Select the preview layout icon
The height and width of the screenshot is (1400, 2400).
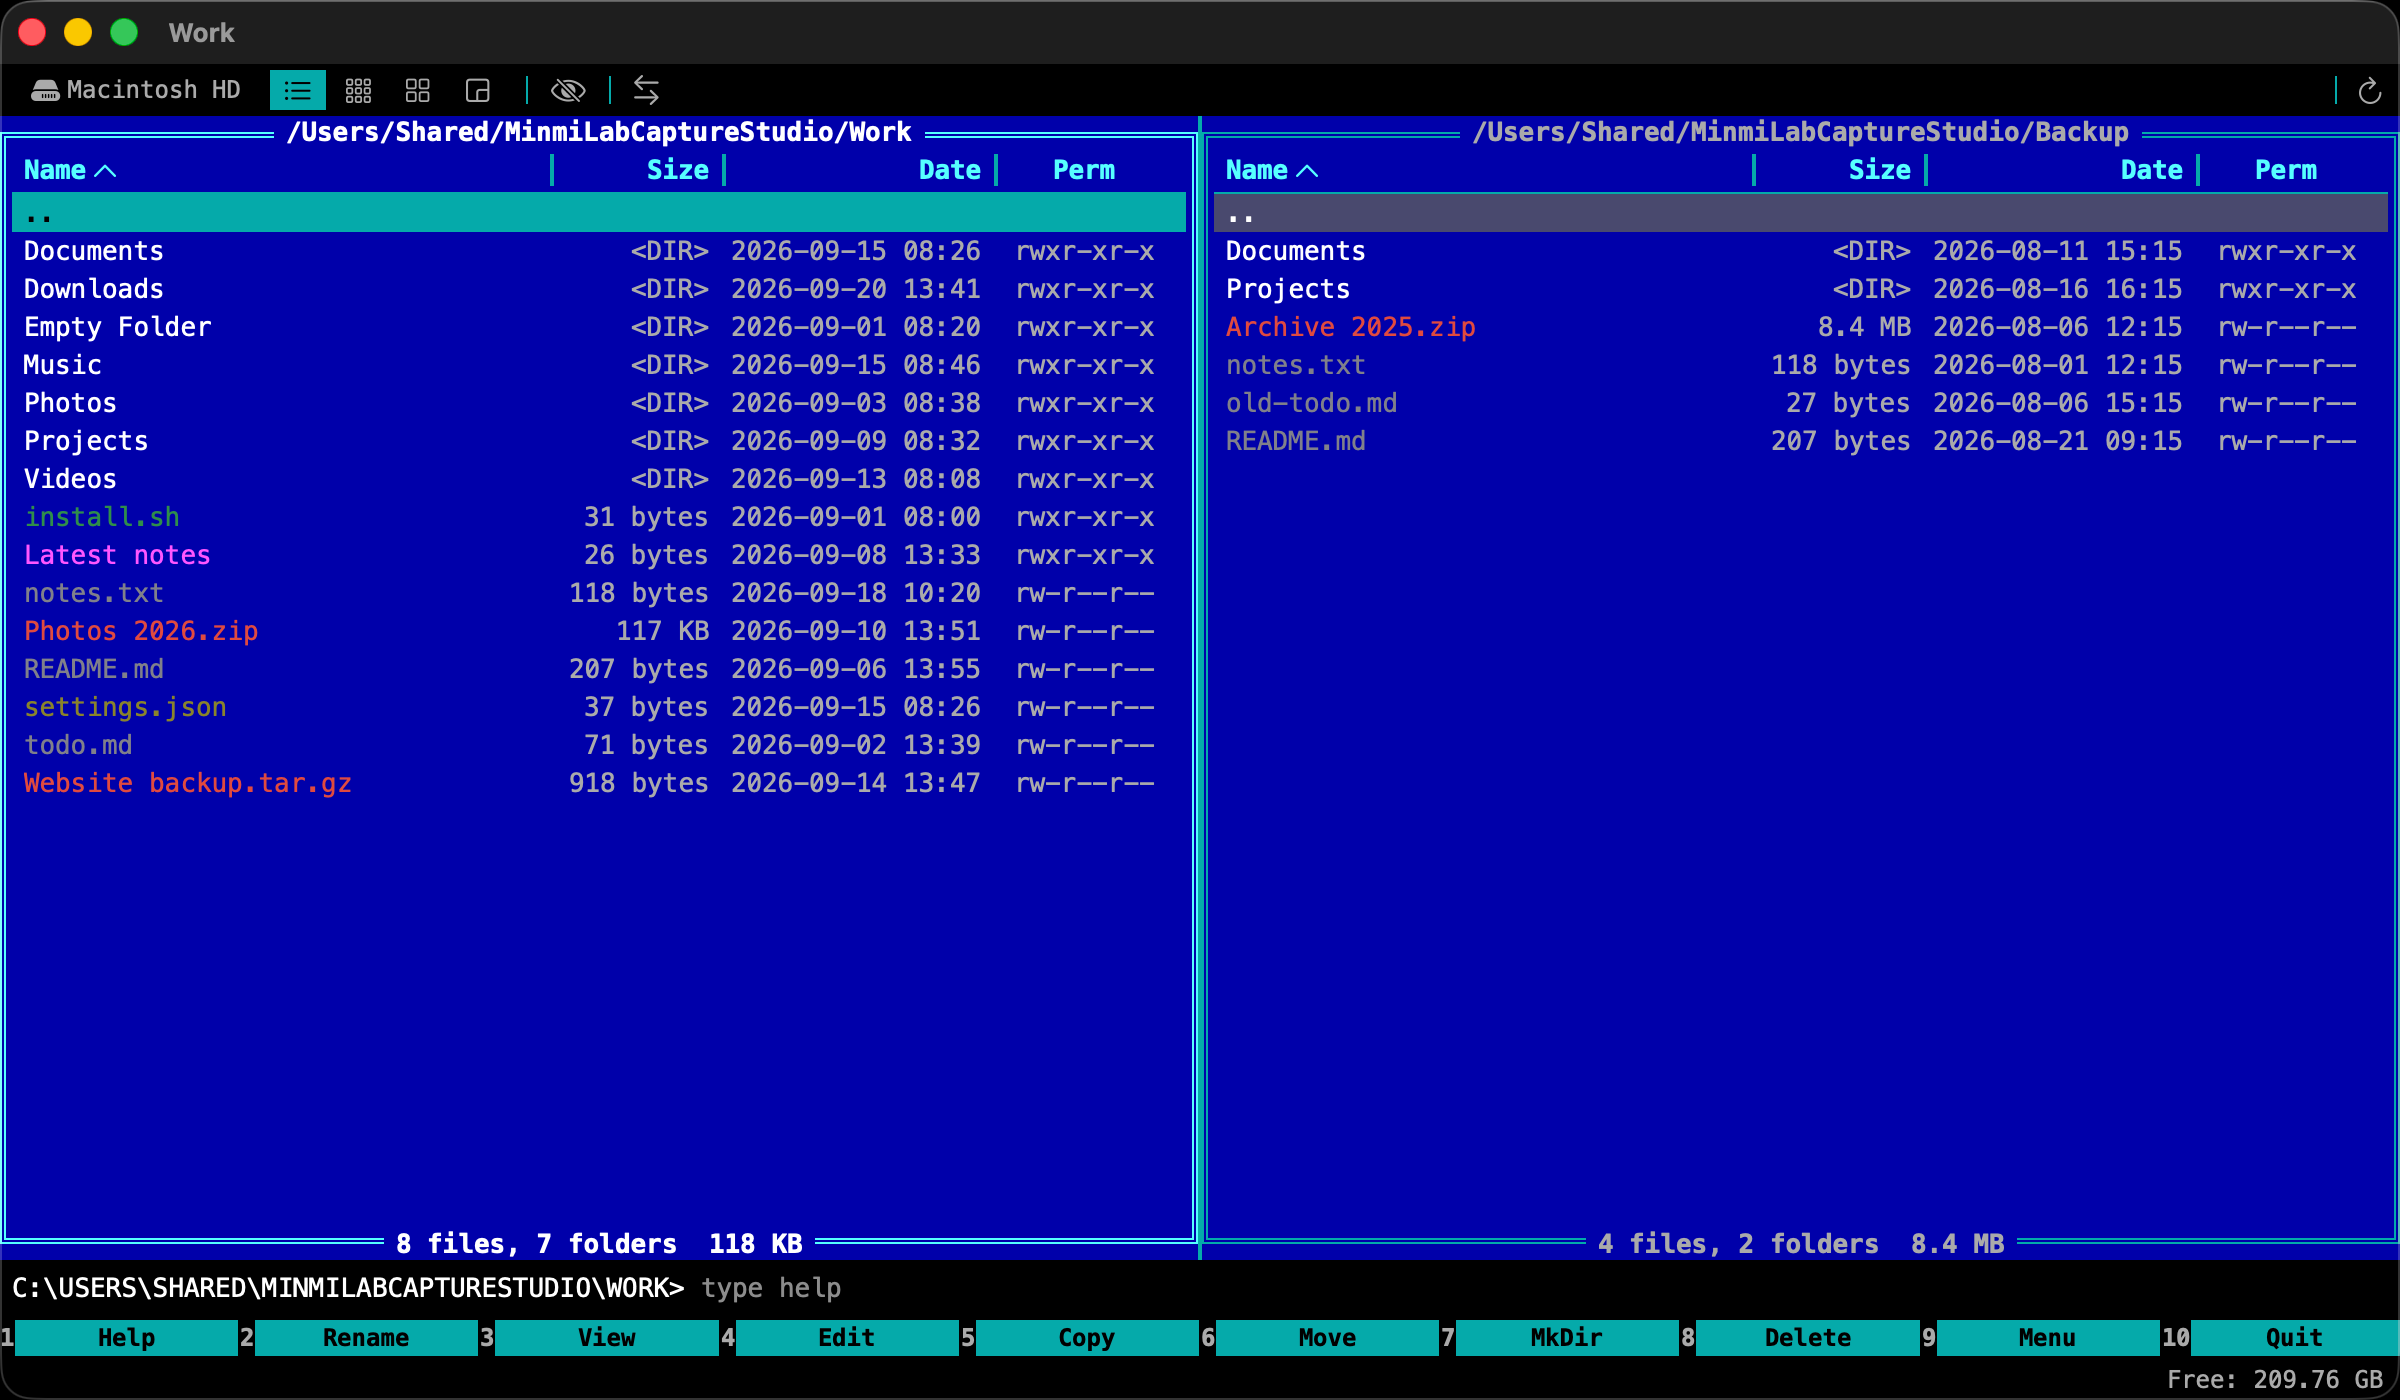coord(478,91)
